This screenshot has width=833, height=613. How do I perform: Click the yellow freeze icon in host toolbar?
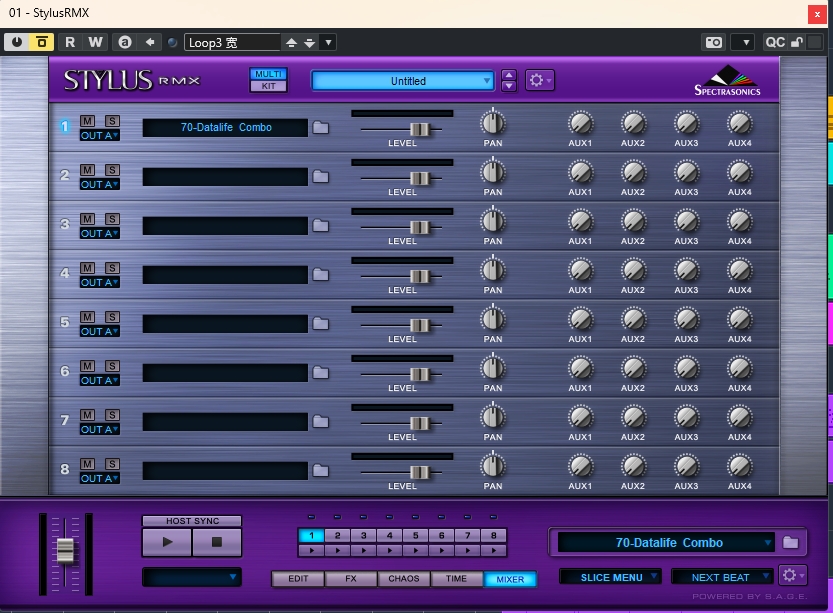point(41,42)
